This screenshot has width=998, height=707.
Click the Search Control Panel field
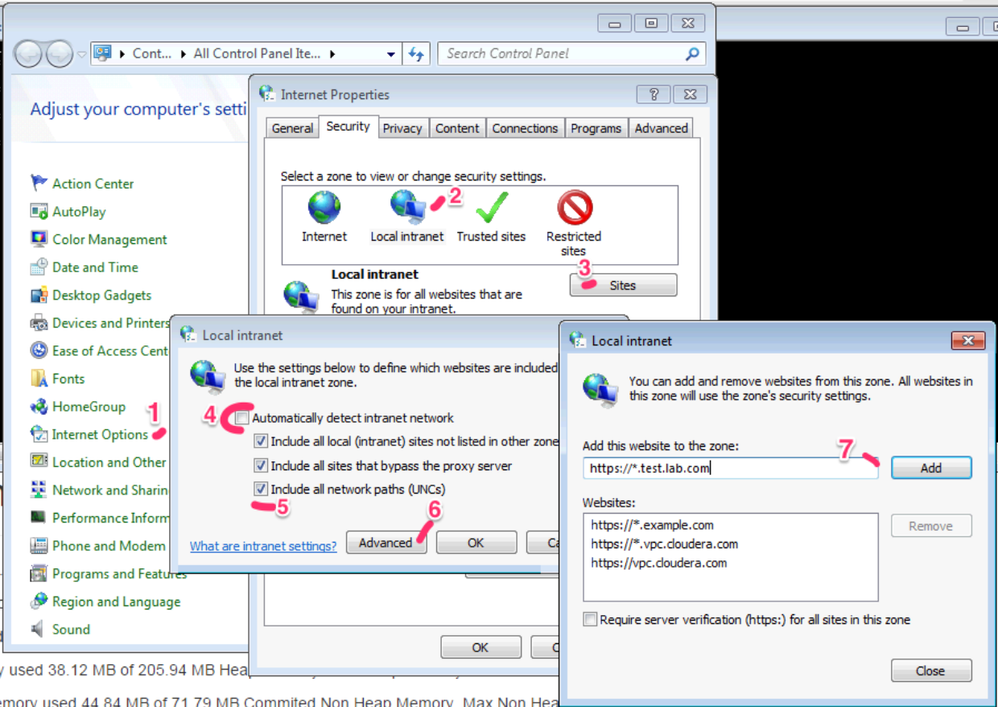pos(572,54)
